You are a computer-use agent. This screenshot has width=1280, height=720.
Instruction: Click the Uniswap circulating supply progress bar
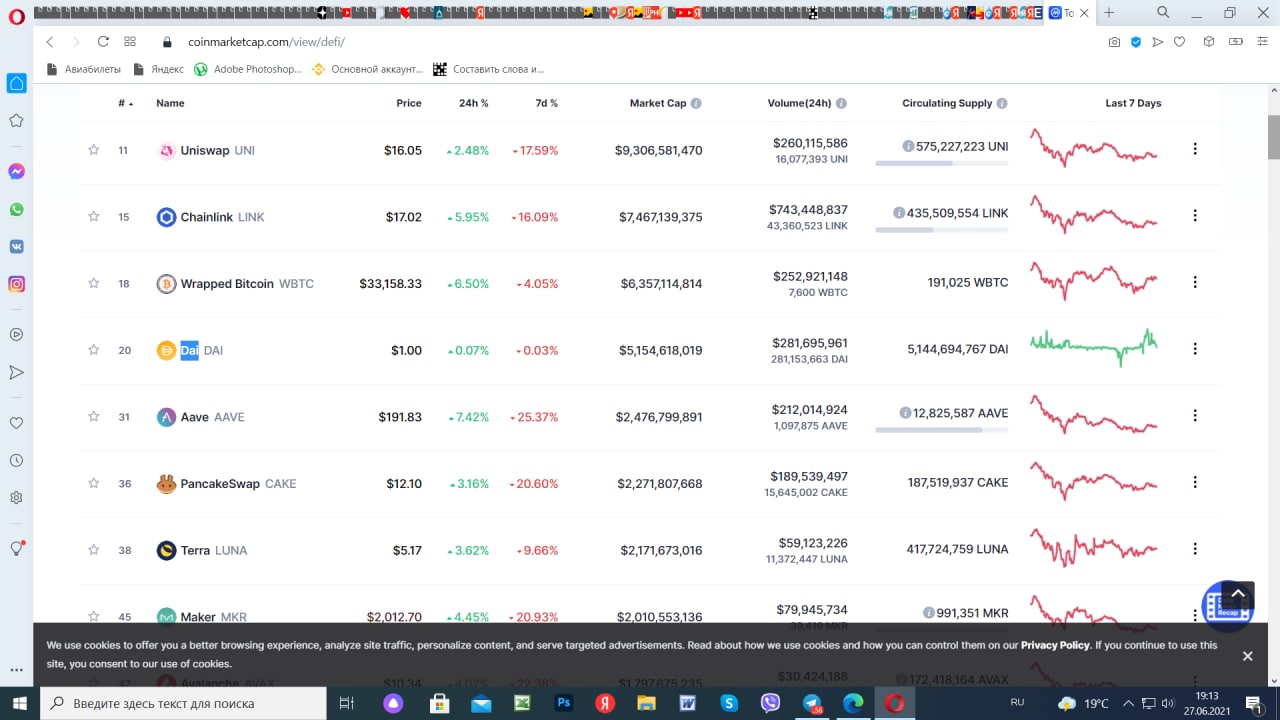pyautogui.click(x=942, y=163)
